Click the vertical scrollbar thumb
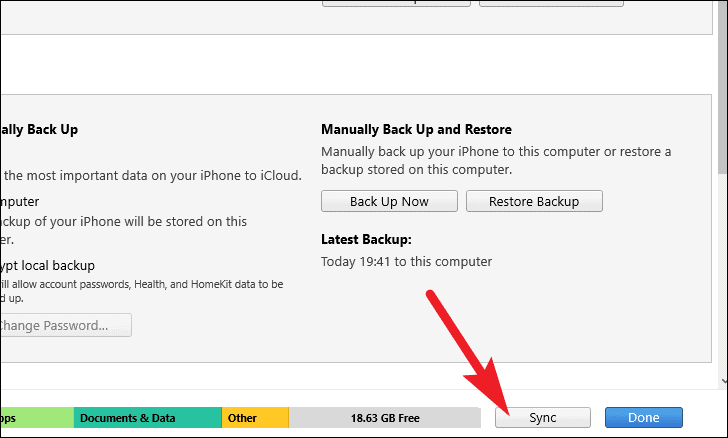This screenshot has width=728, height=438. click(x=722, y=86)
